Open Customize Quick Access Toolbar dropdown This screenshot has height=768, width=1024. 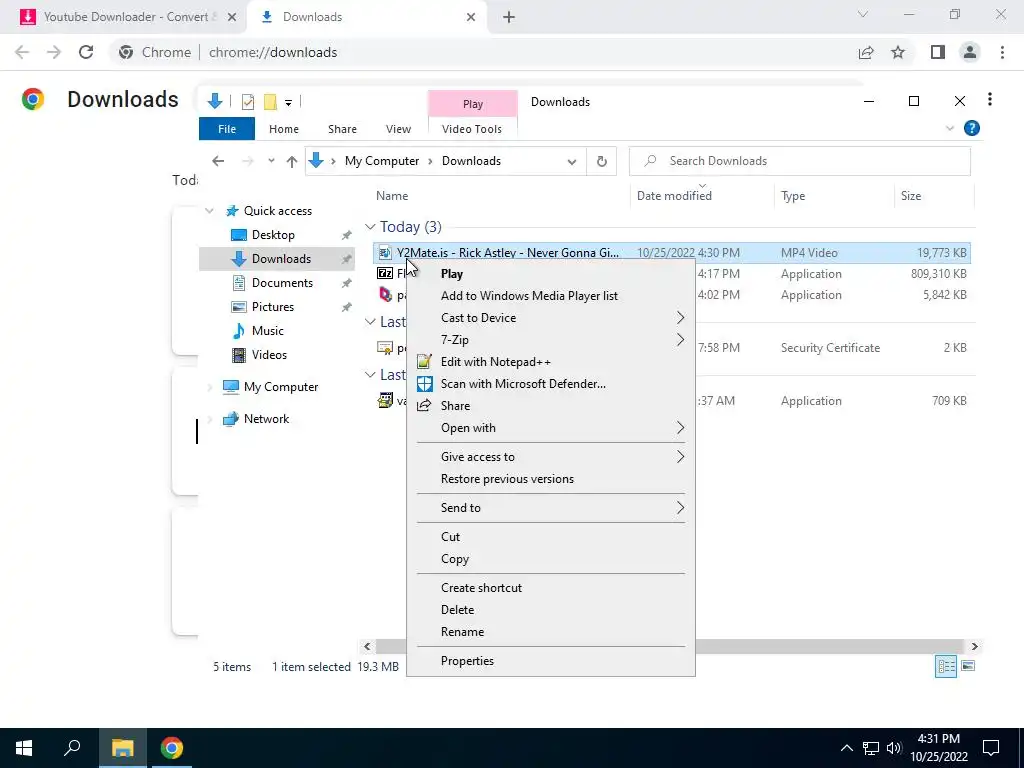click(288, 103)
